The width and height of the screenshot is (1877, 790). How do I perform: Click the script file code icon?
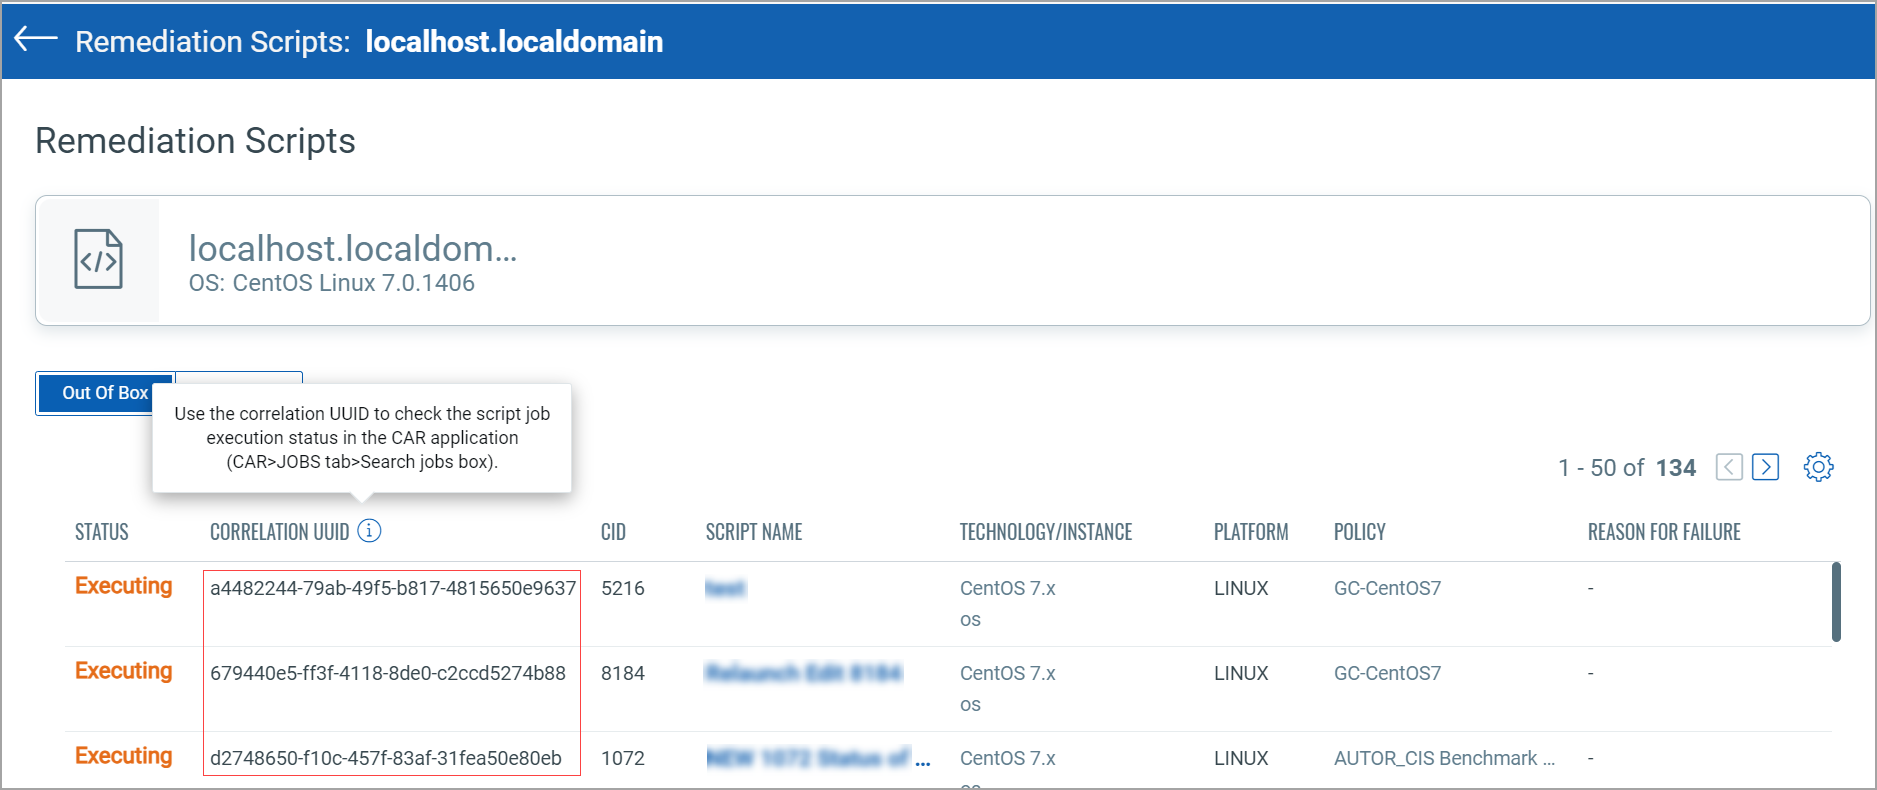98,260
